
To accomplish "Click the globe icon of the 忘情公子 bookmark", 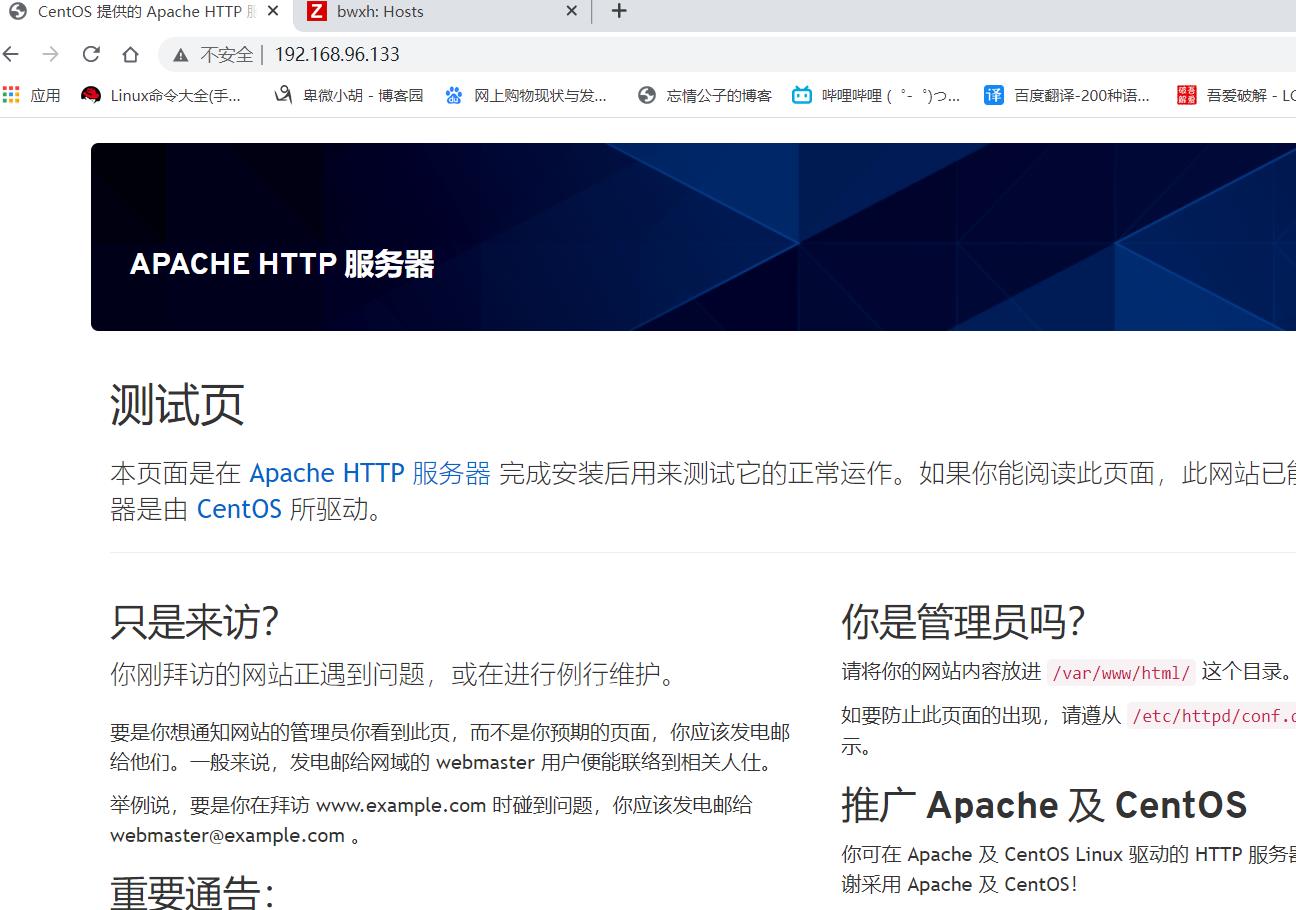I will [647, 95].
